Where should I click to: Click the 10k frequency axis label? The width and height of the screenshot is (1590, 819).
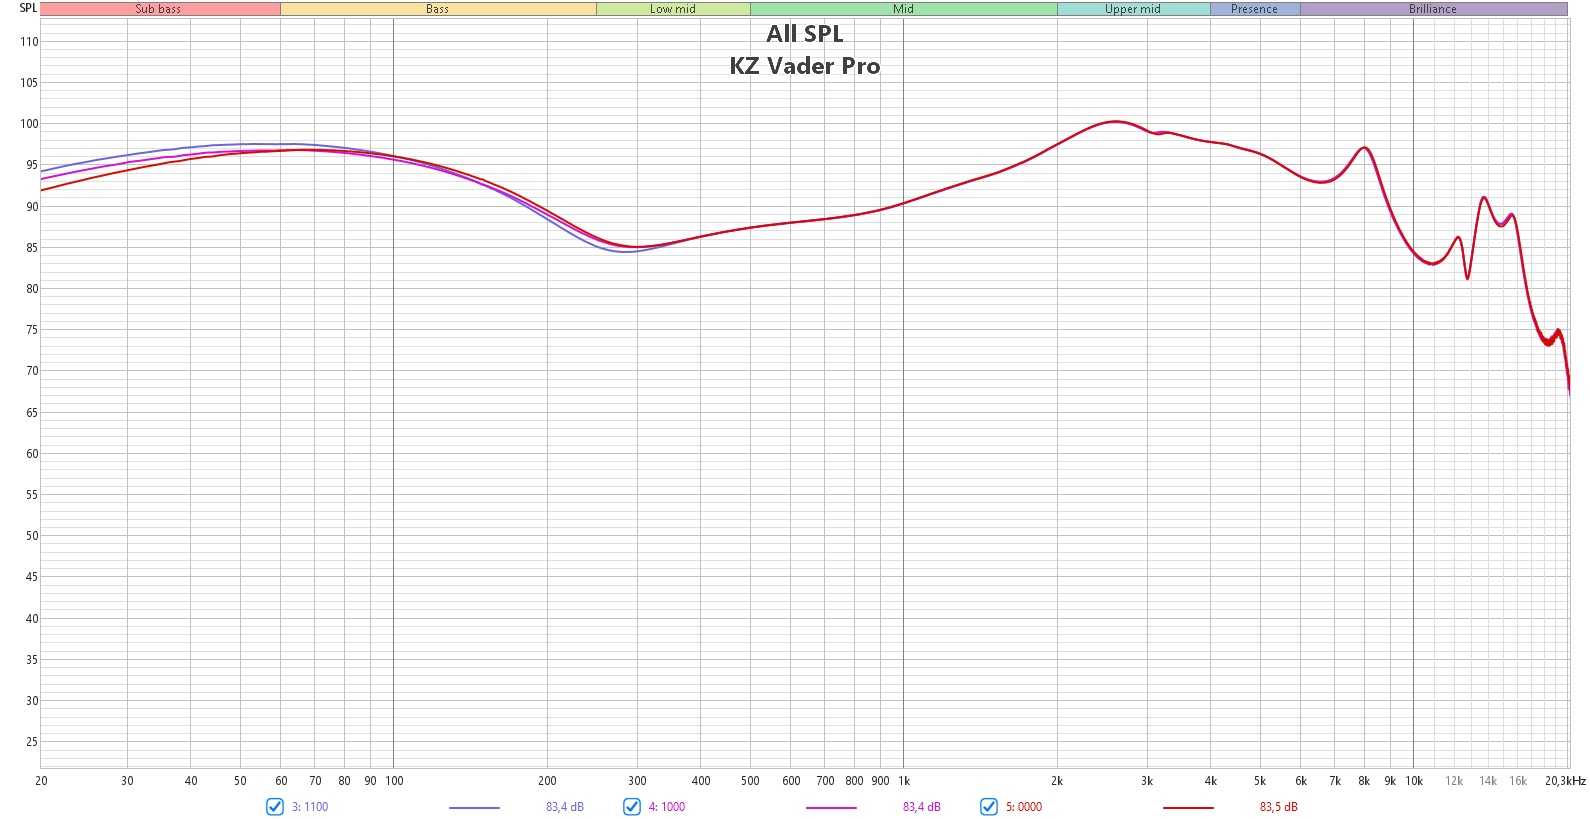click(1414, 781)
